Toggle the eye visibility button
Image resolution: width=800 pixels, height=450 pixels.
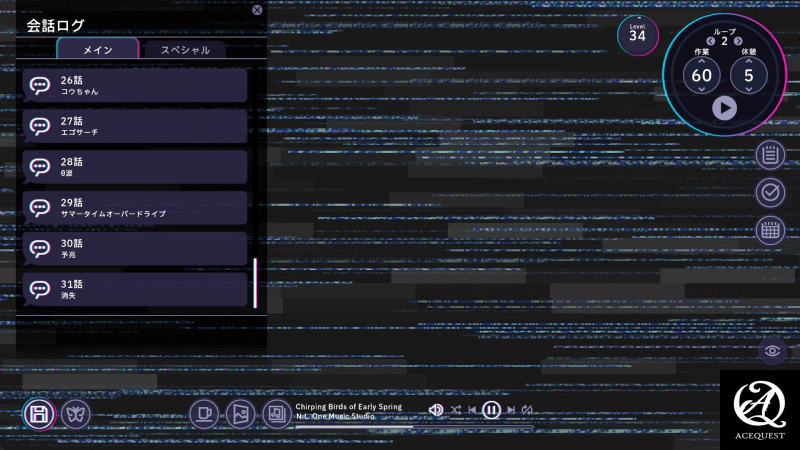point(771,350)
